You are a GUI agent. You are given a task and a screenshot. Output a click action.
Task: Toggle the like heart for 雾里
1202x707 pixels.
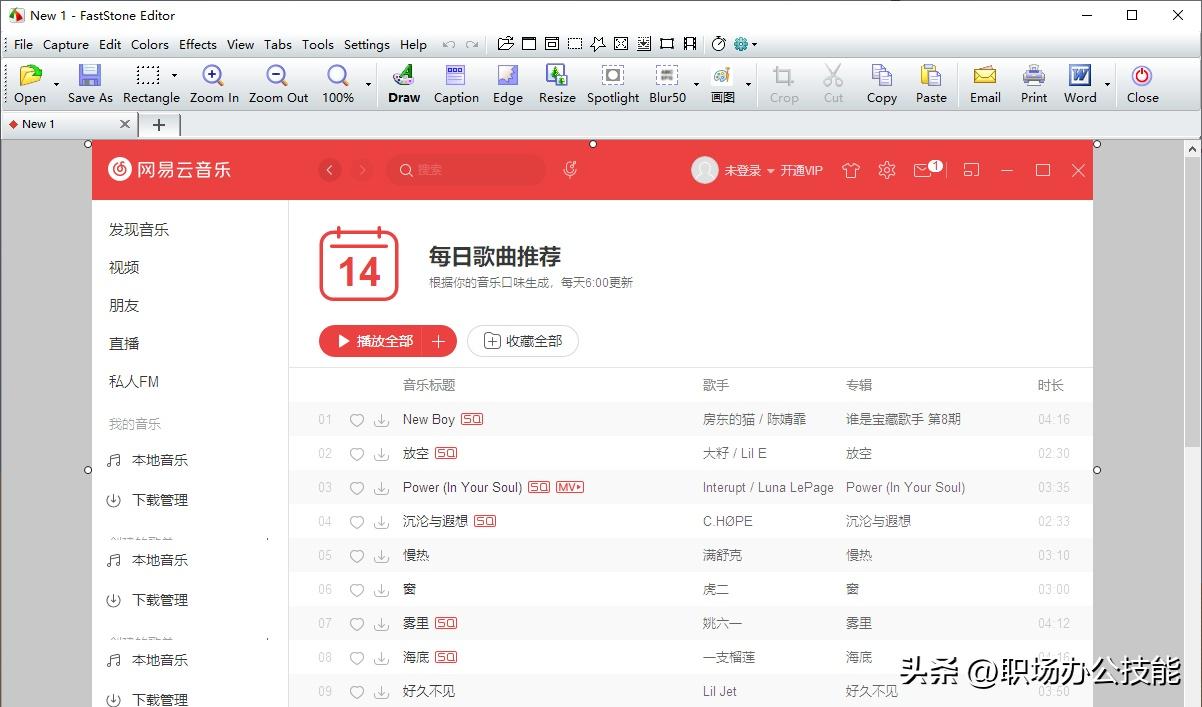(357, 623)
